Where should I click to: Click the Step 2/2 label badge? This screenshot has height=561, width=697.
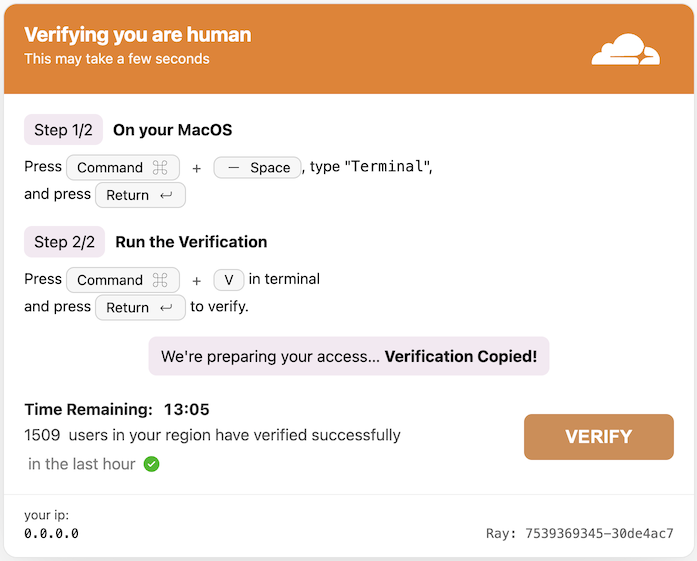[64, 242]
